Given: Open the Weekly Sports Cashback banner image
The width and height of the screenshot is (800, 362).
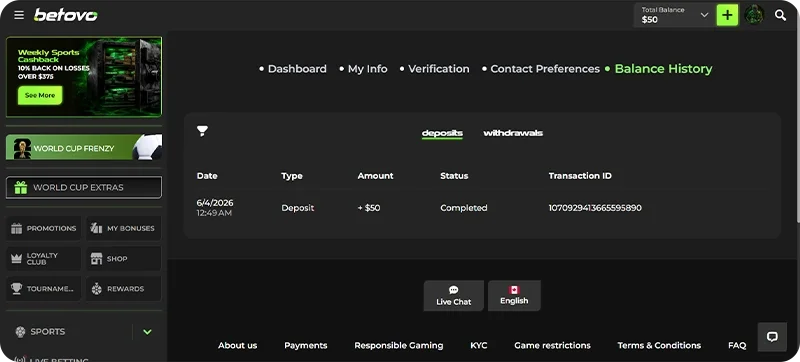Looking at the screenshot, I should 84,76.
